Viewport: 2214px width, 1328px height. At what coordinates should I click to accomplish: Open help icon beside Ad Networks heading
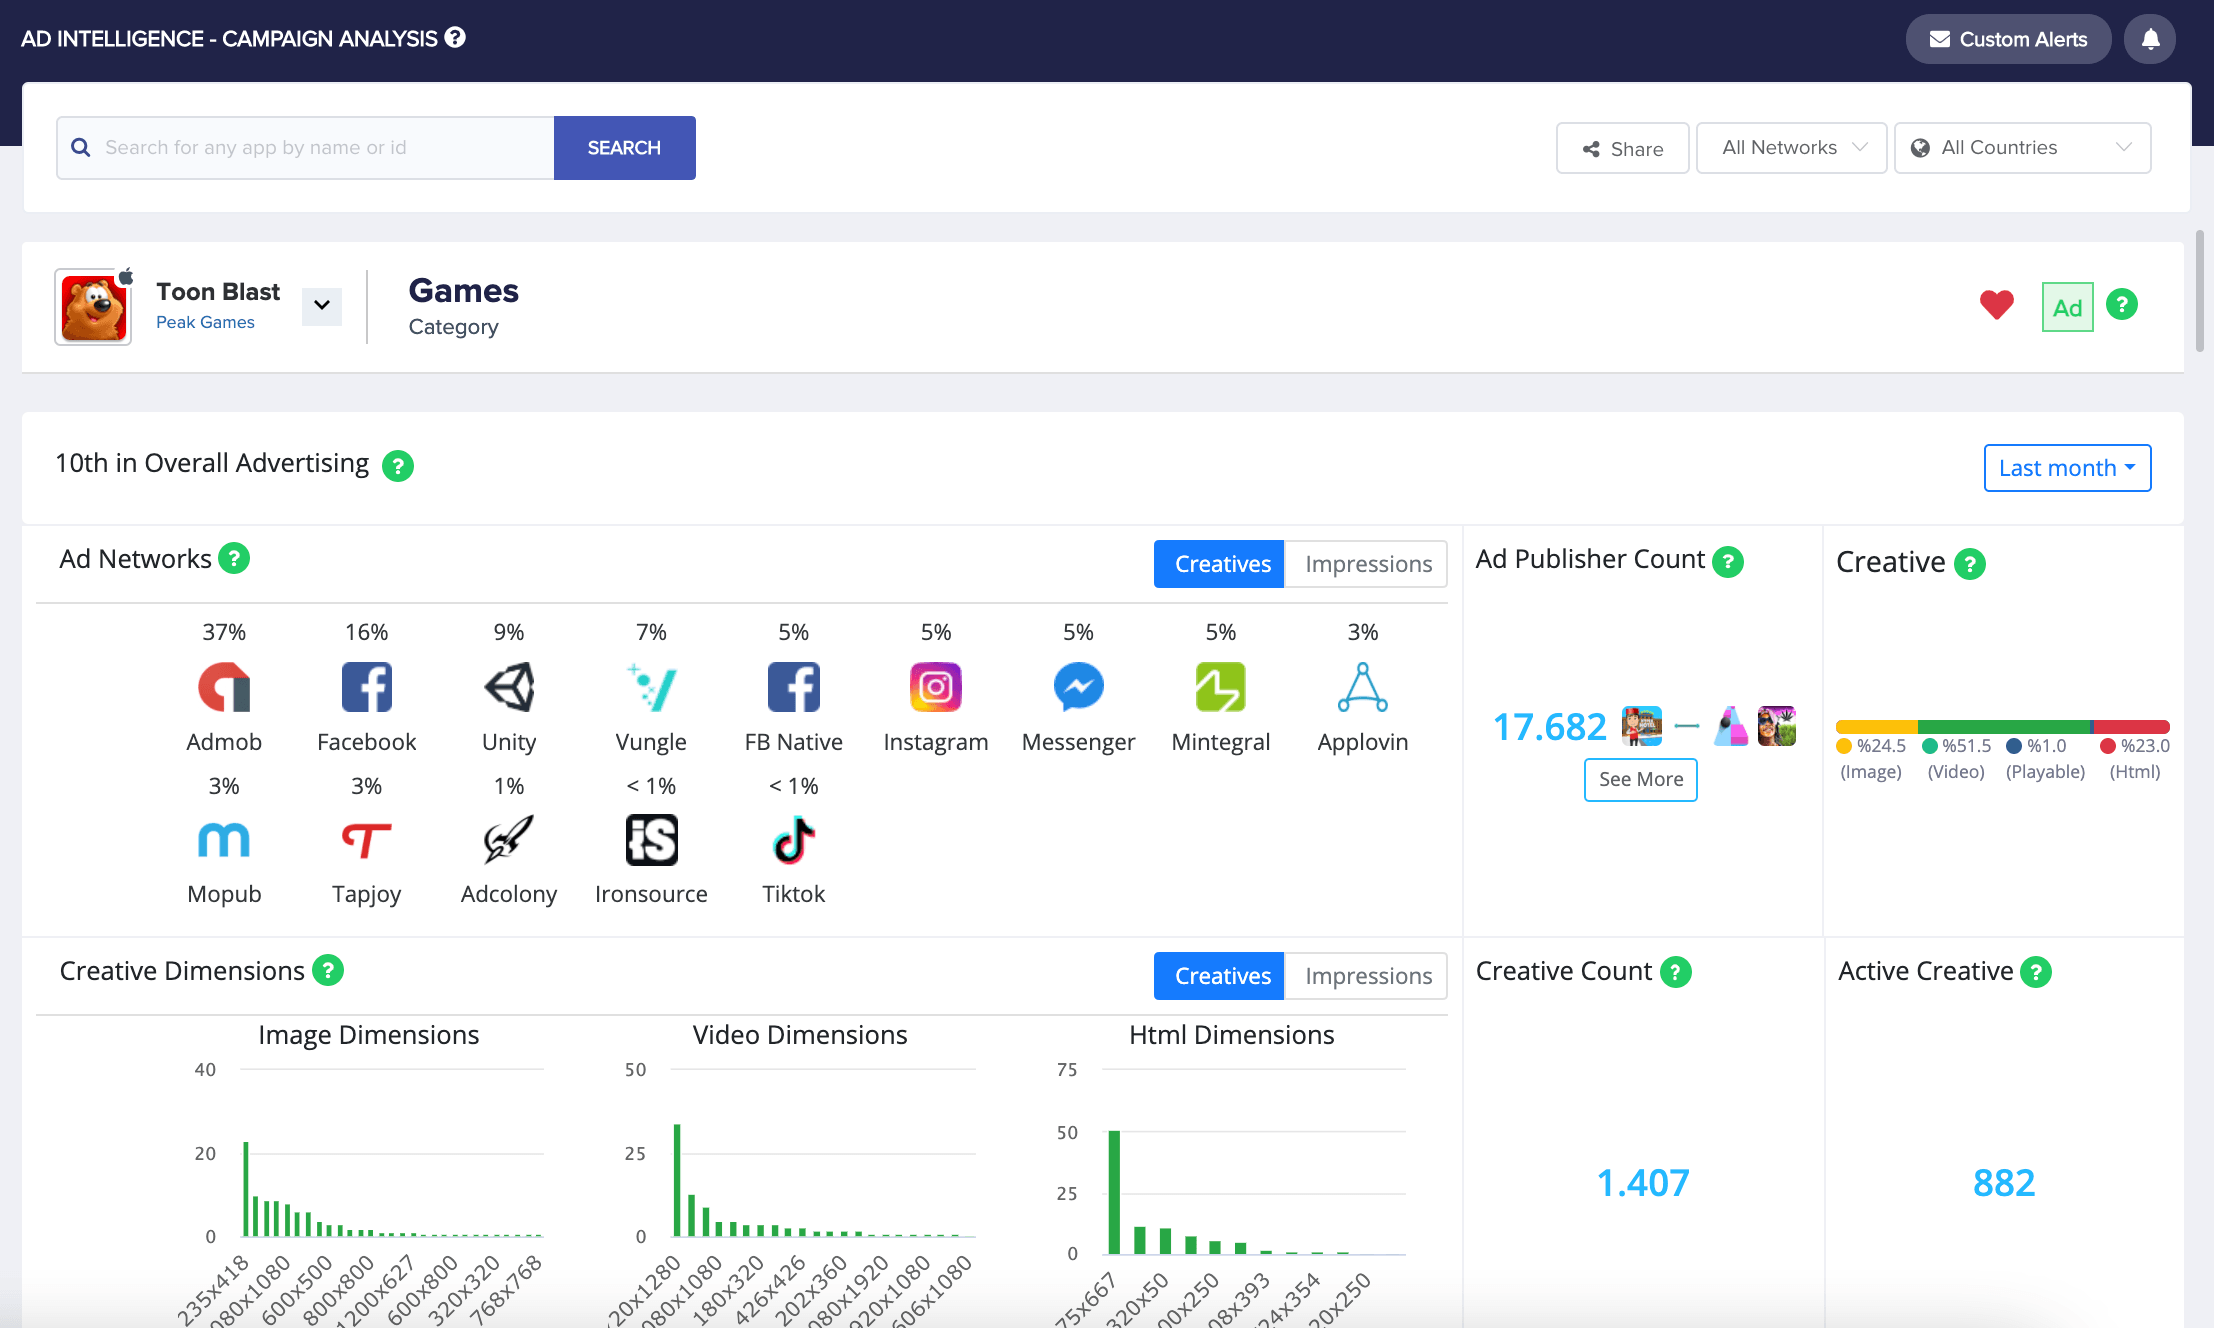coord(234,558)
